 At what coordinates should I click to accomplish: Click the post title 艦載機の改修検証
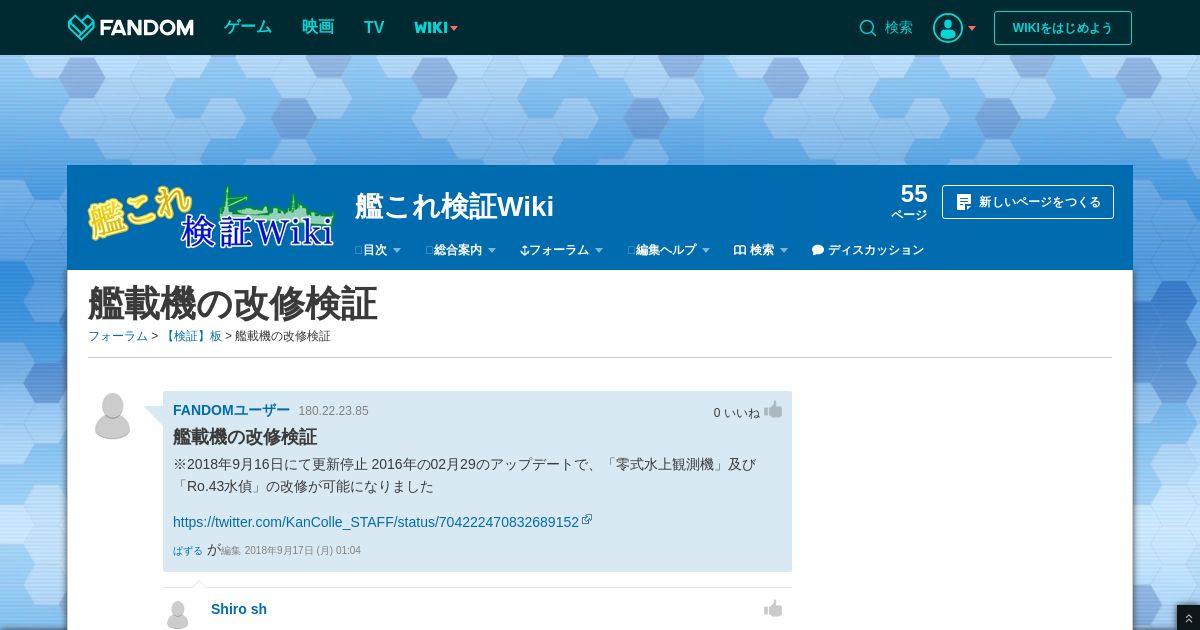coord(245,437)
